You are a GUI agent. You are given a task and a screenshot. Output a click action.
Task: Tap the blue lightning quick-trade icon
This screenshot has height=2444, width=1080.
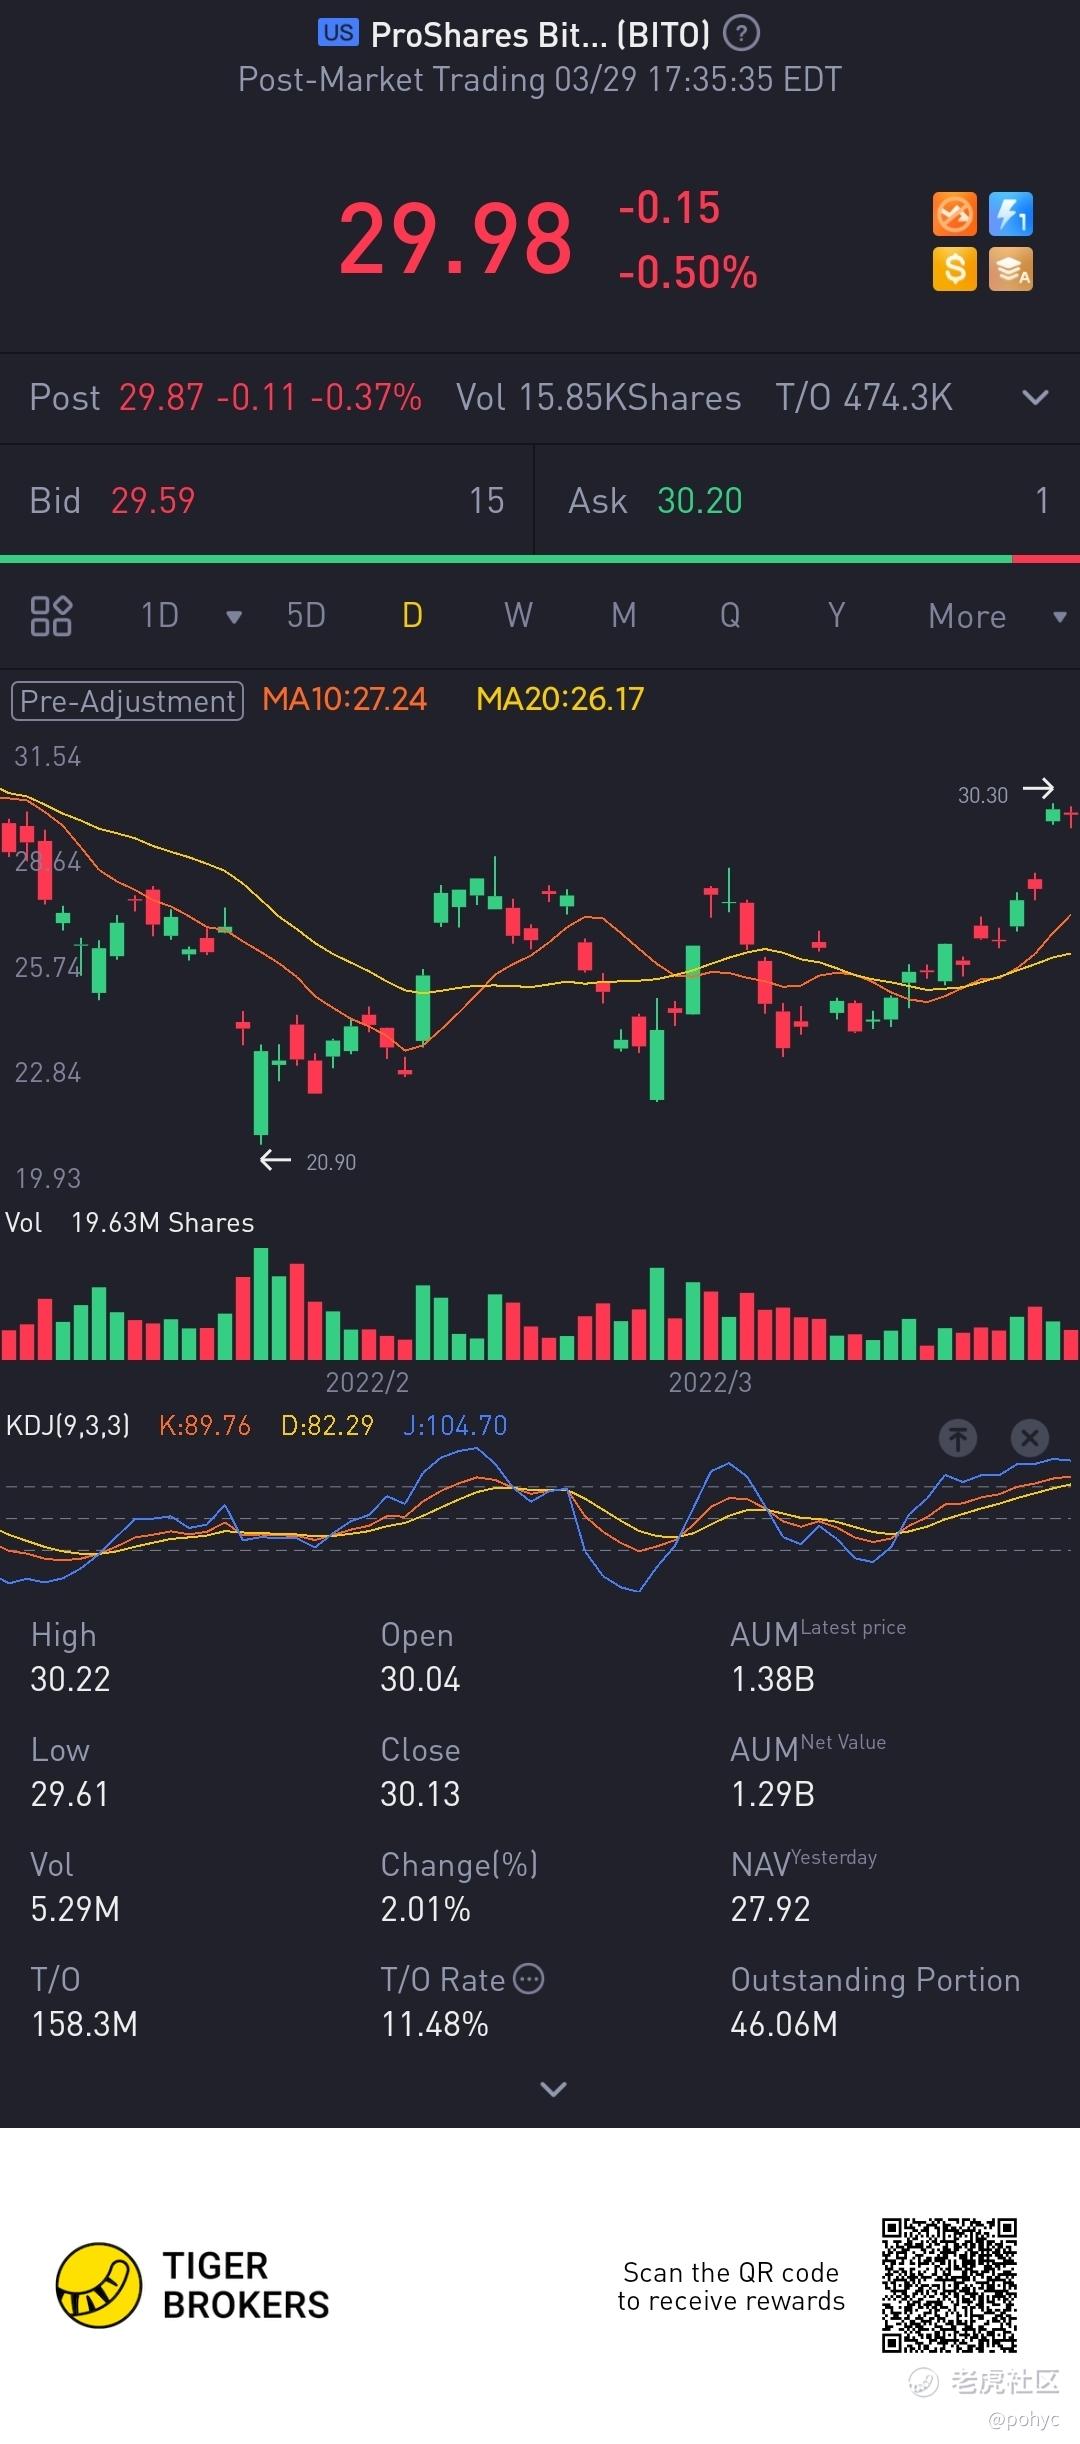(x=1011, y=214)
